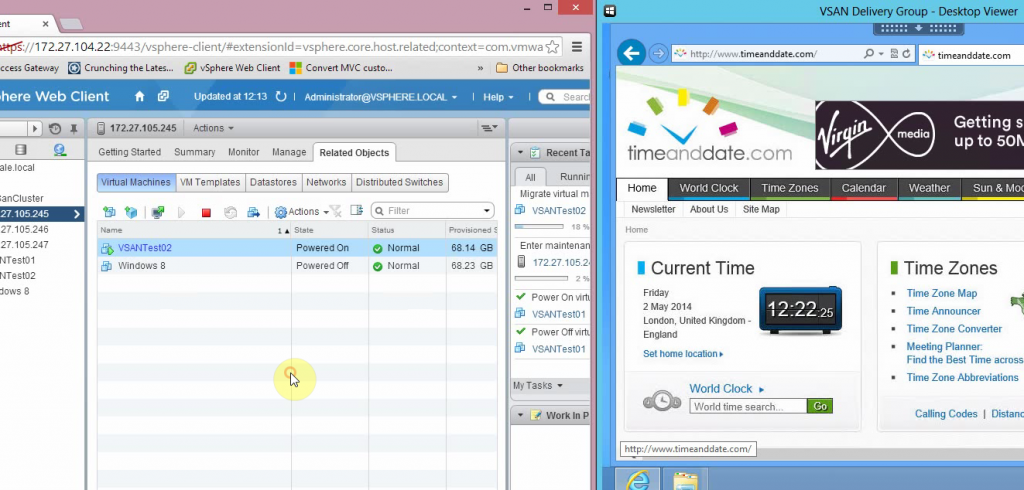Screen dimensions: 1024x490
Task: Click the Migrate virtual machine toolbar icon
Action: 254,212
